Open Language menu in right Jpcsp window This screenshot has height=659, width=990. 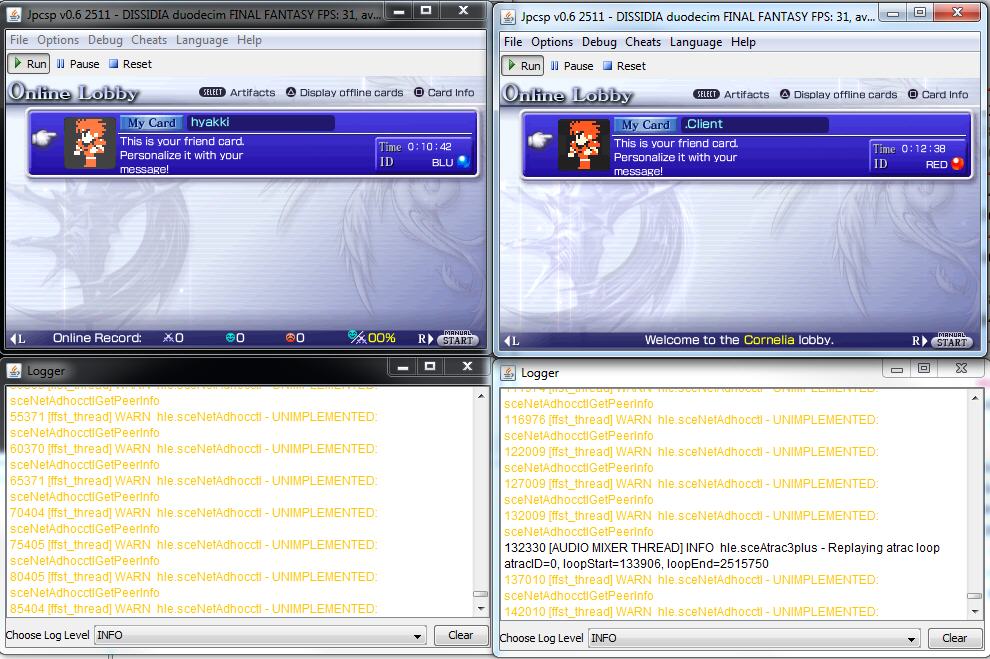696,42
